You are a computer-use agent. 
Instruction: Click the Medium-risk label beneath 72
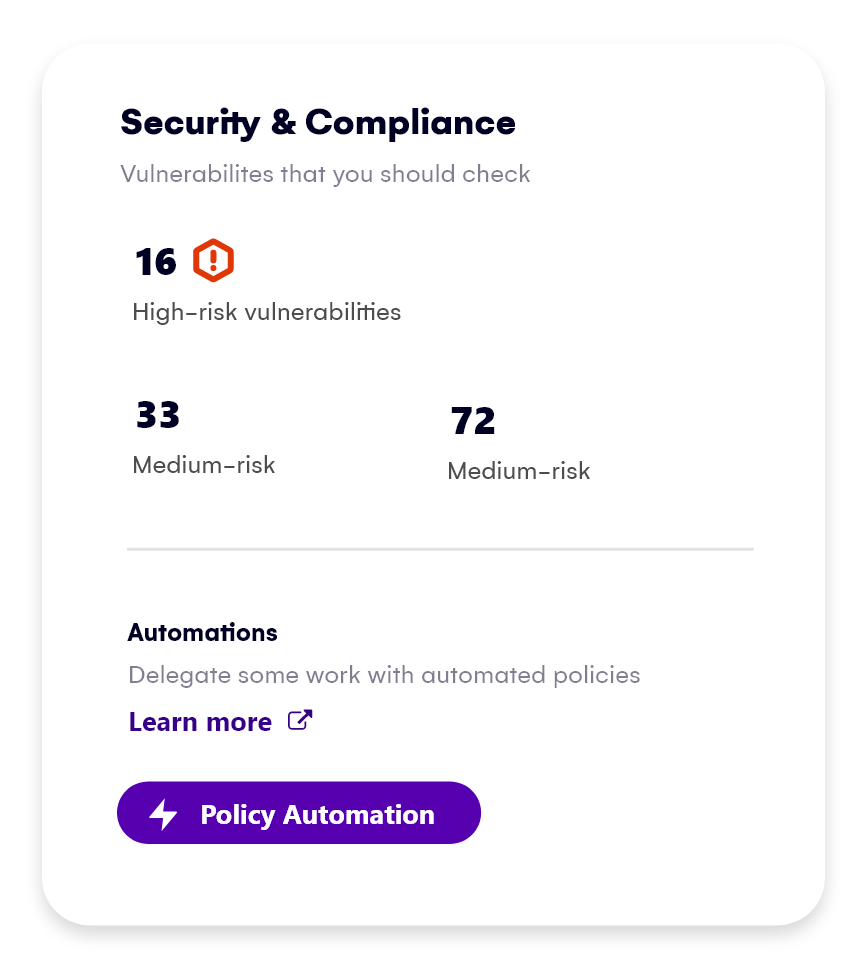[518, 471]
